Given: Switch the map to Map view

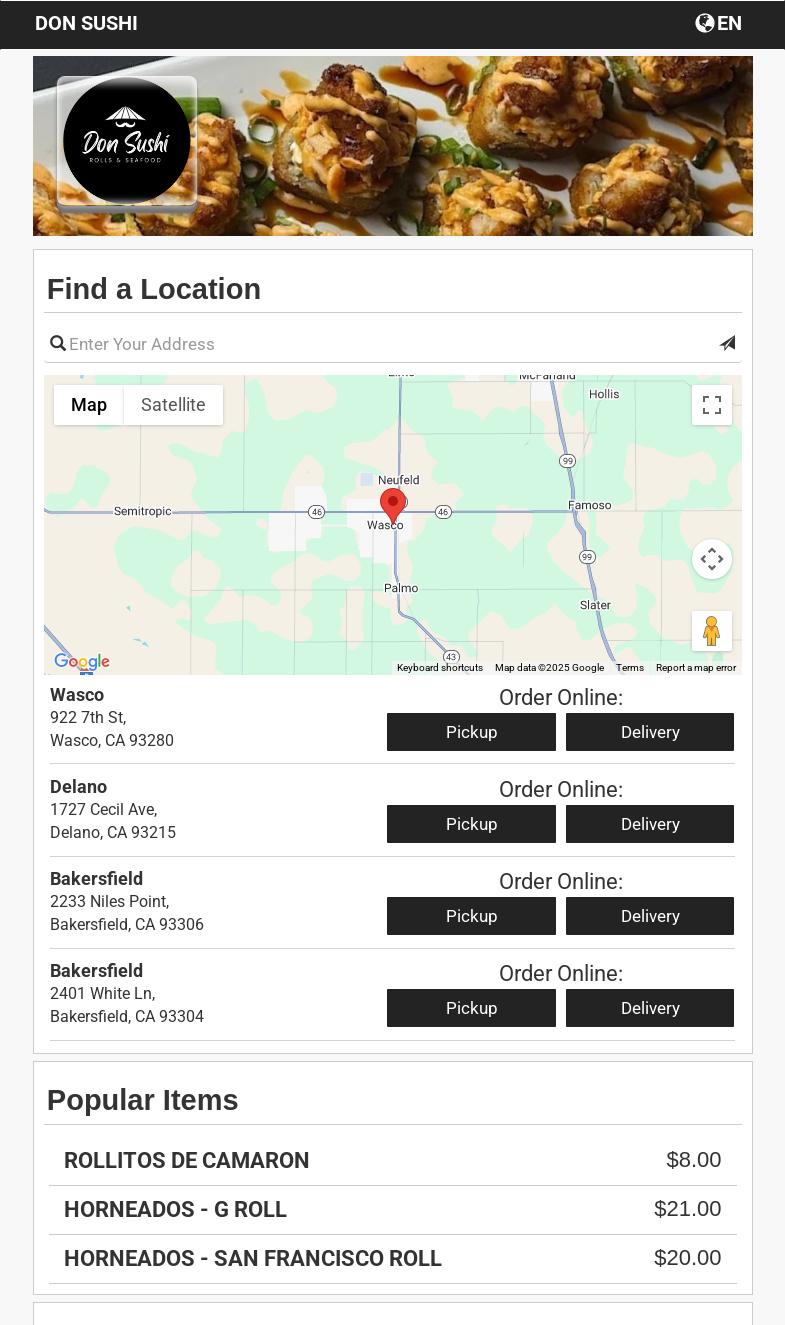Looking at the screenshot, I should 89,405.
